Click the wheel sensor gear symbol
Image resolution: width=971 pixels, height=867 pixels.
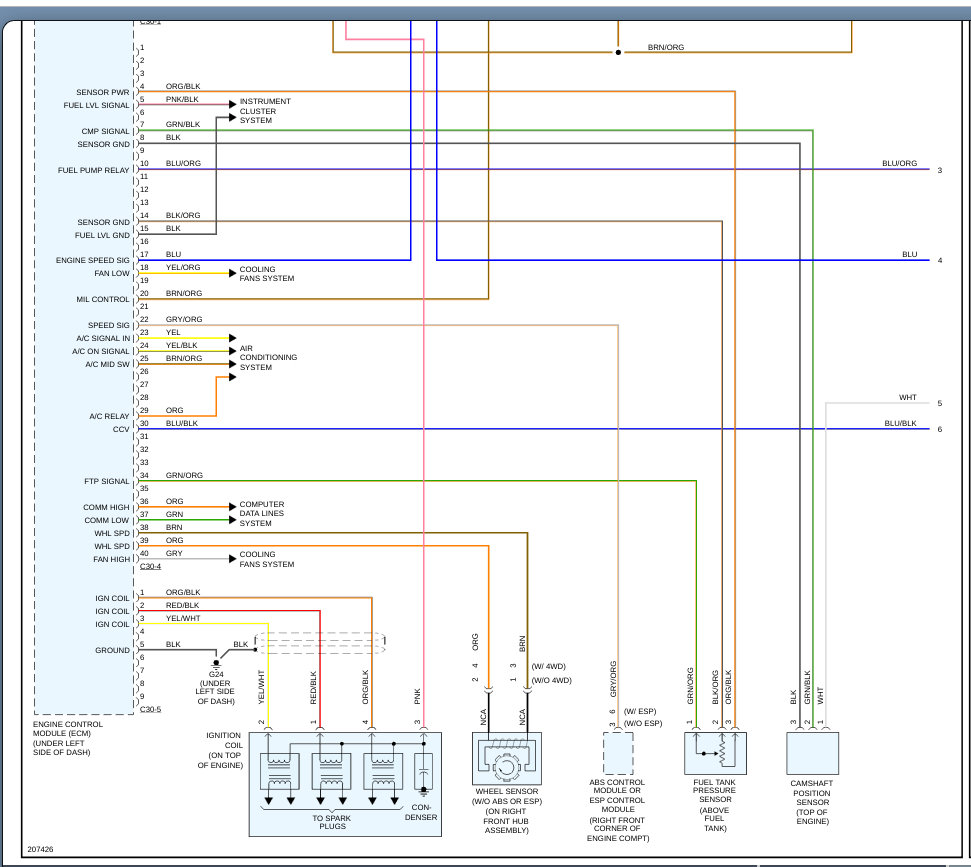(507, 767)
